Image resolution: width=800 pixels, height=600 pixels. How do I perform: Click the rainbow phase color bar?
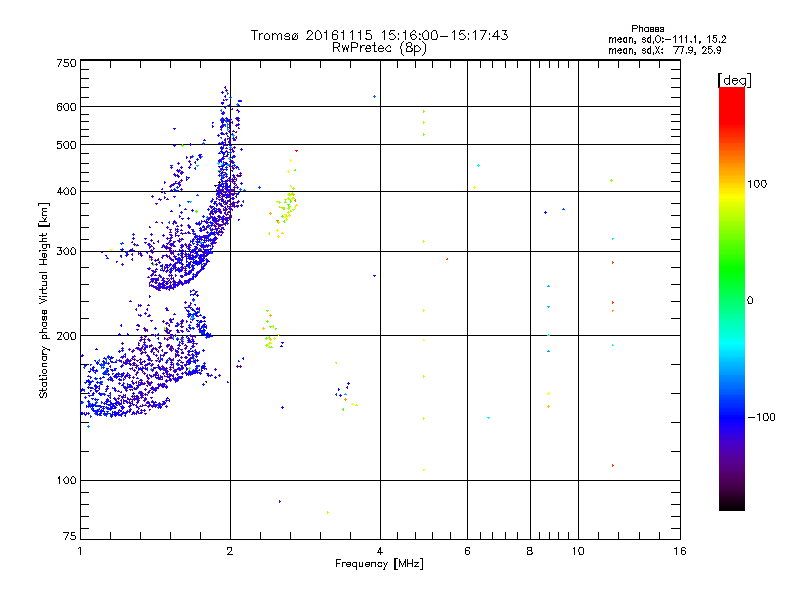click(732, 298)
